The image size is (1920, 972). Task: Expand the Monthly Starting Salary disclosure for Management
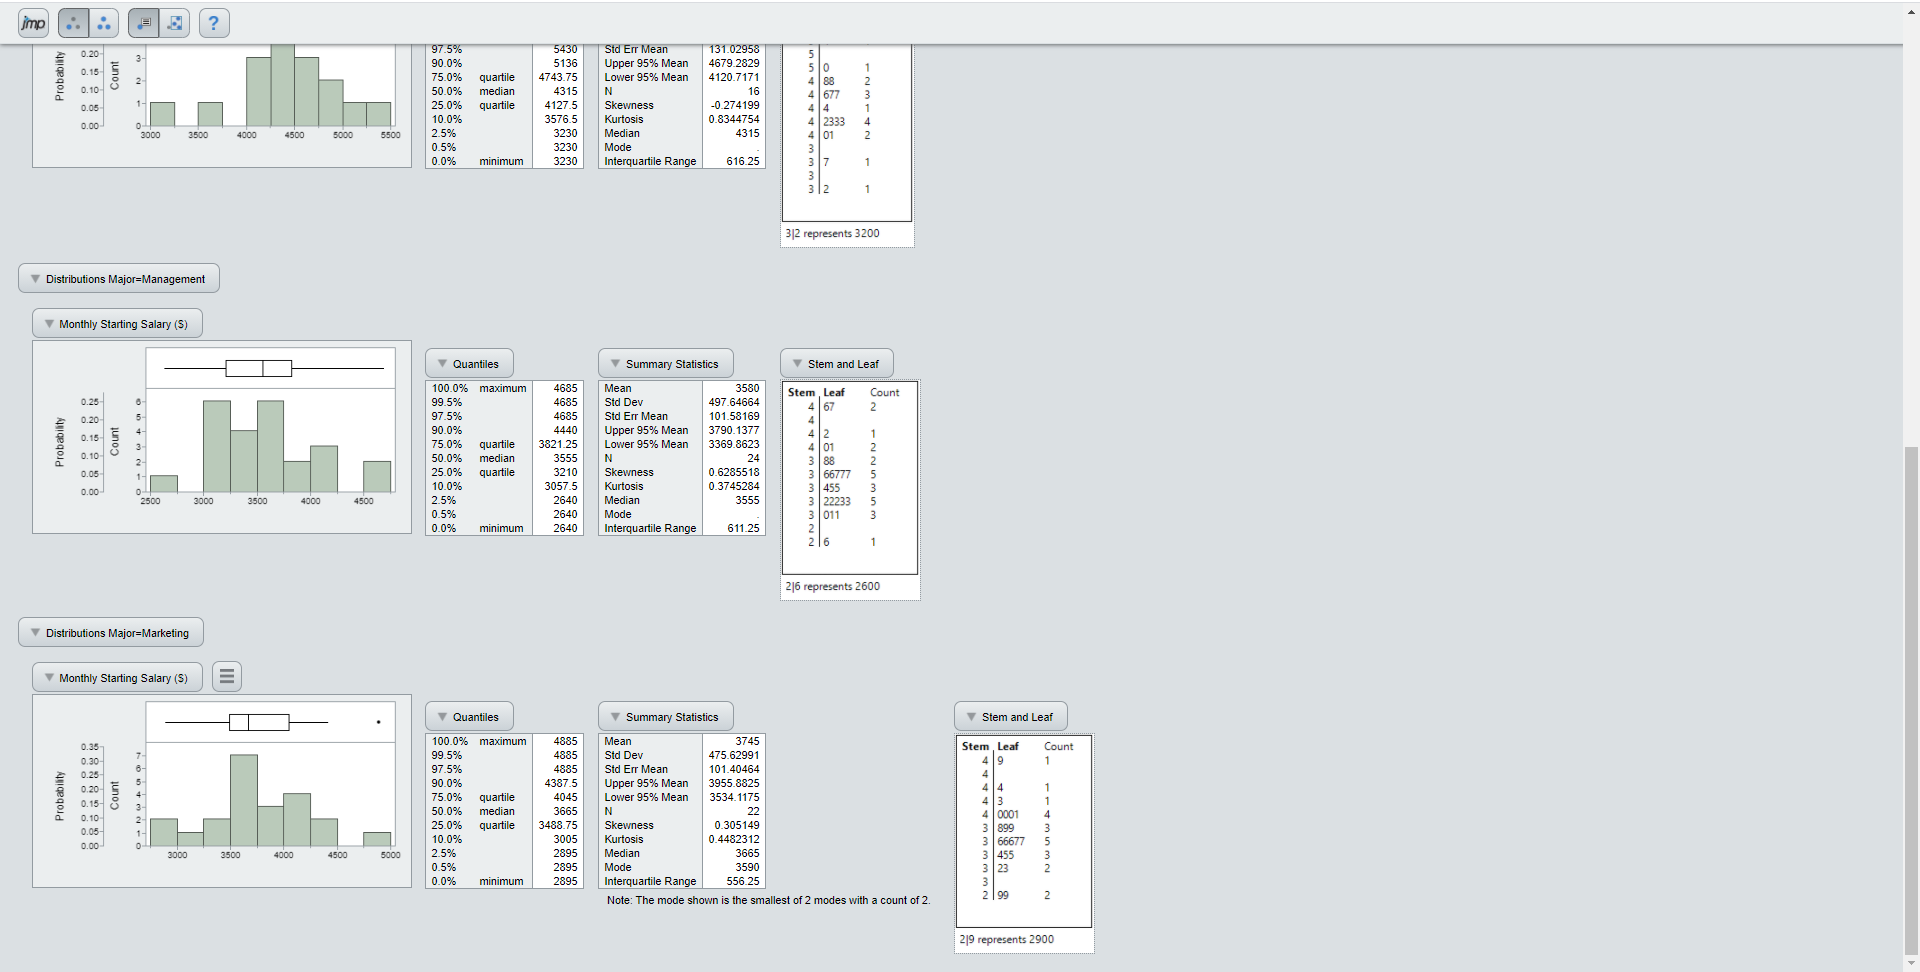point(48,323)
